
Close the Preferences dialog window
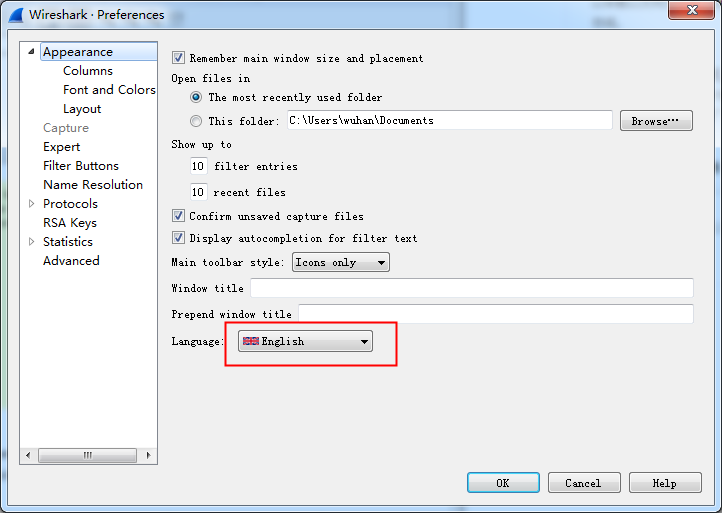(691, 13)
